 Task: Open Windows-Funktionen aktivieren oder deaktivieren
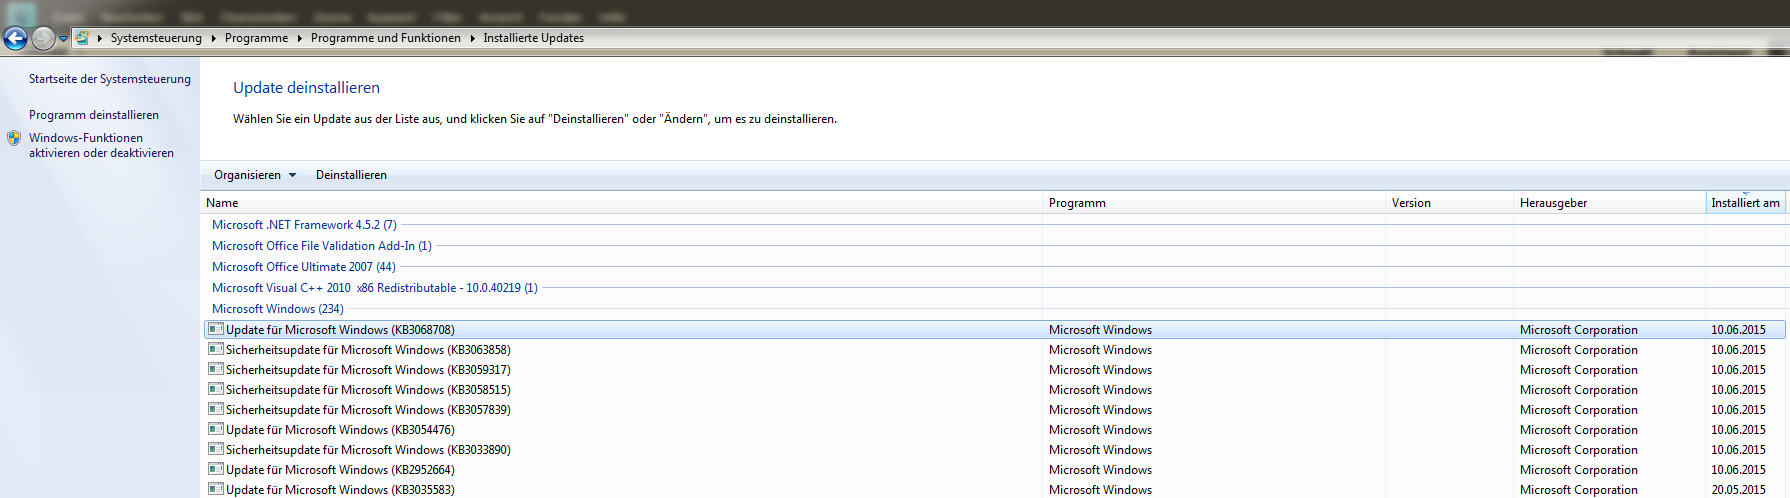(x=101, y=146)
